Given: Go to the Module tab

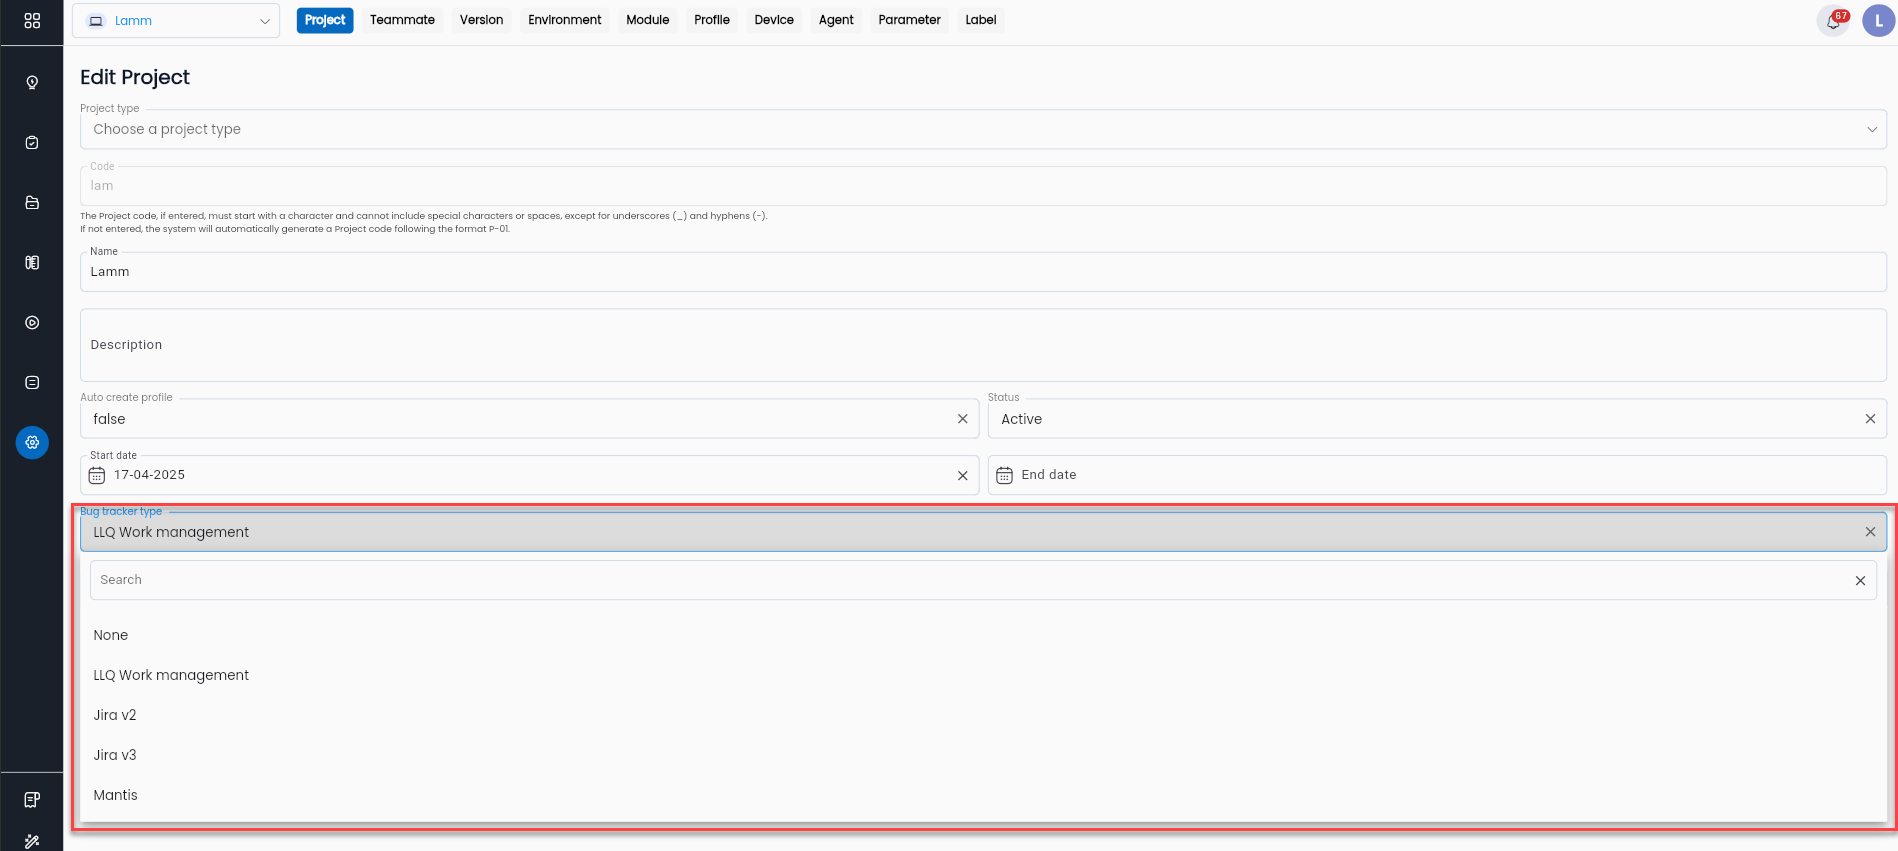Looking at the screenshot, I should pos(648,20).
